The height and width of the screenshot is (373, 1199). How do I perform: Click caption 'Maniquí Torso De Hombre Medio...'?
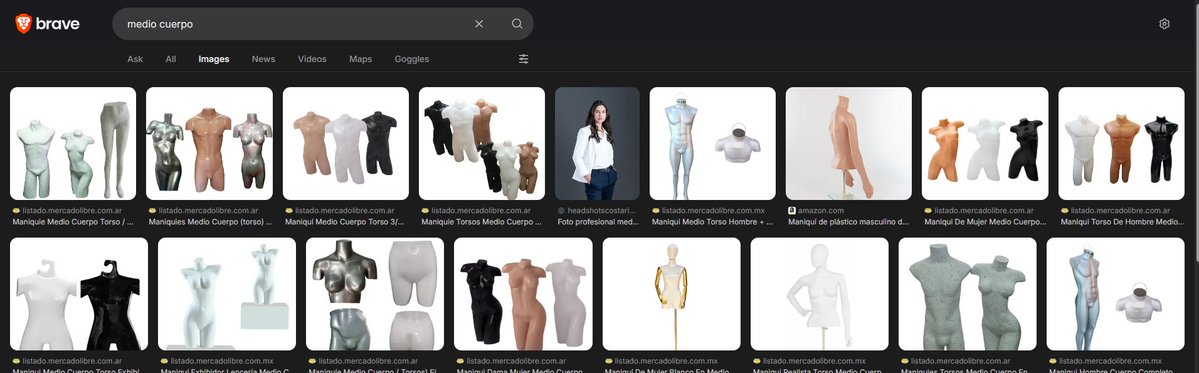pos(1121,222)
